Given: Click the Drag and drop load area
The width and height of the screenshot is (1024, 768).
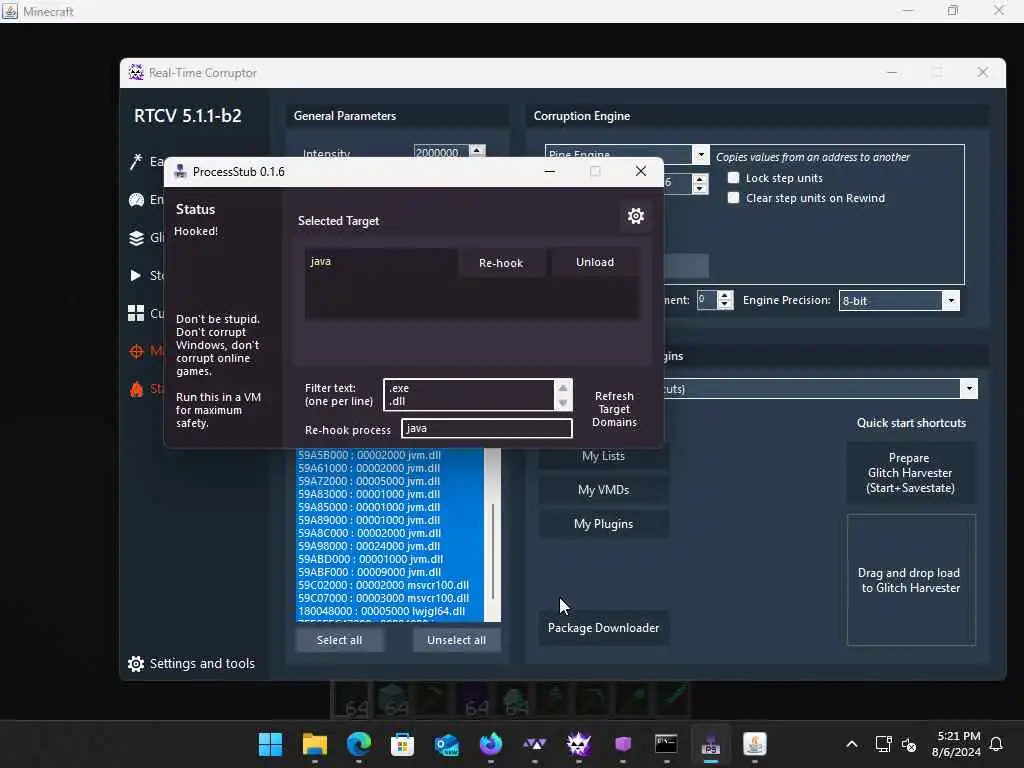Looking at the screenshot, I should coord(911,580).
